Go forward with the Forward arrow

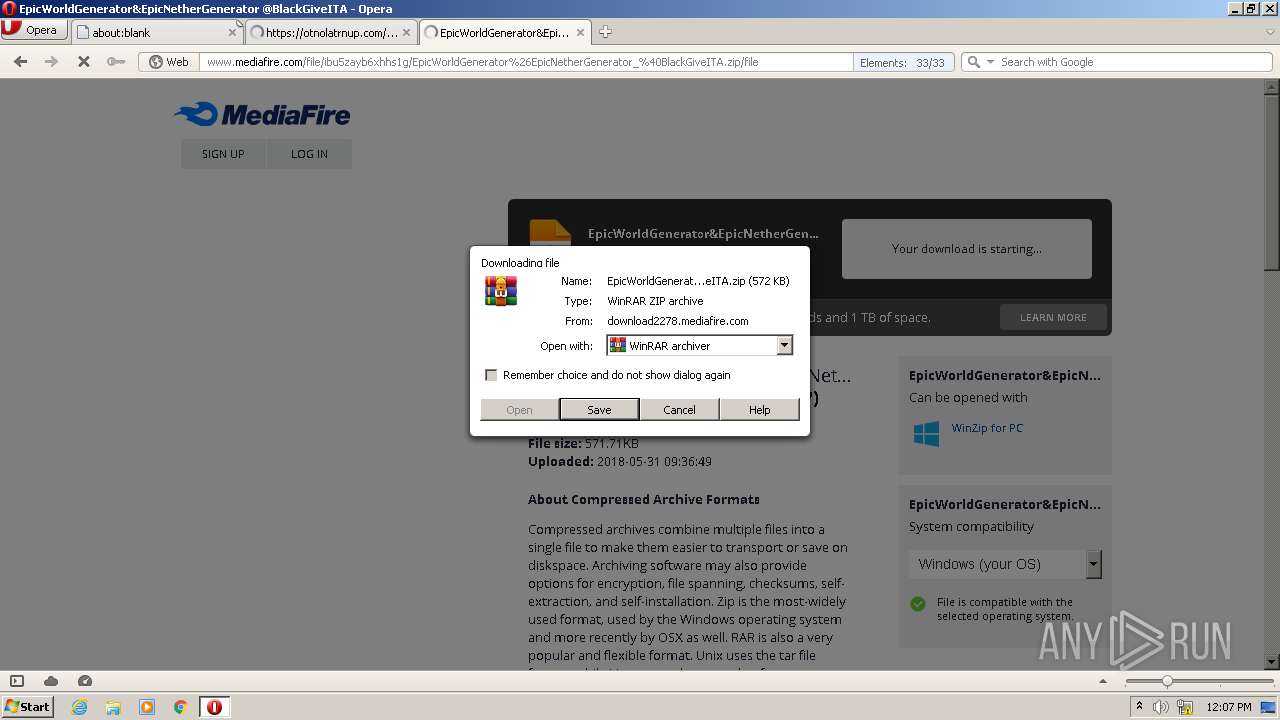click(x=51, y=62)
